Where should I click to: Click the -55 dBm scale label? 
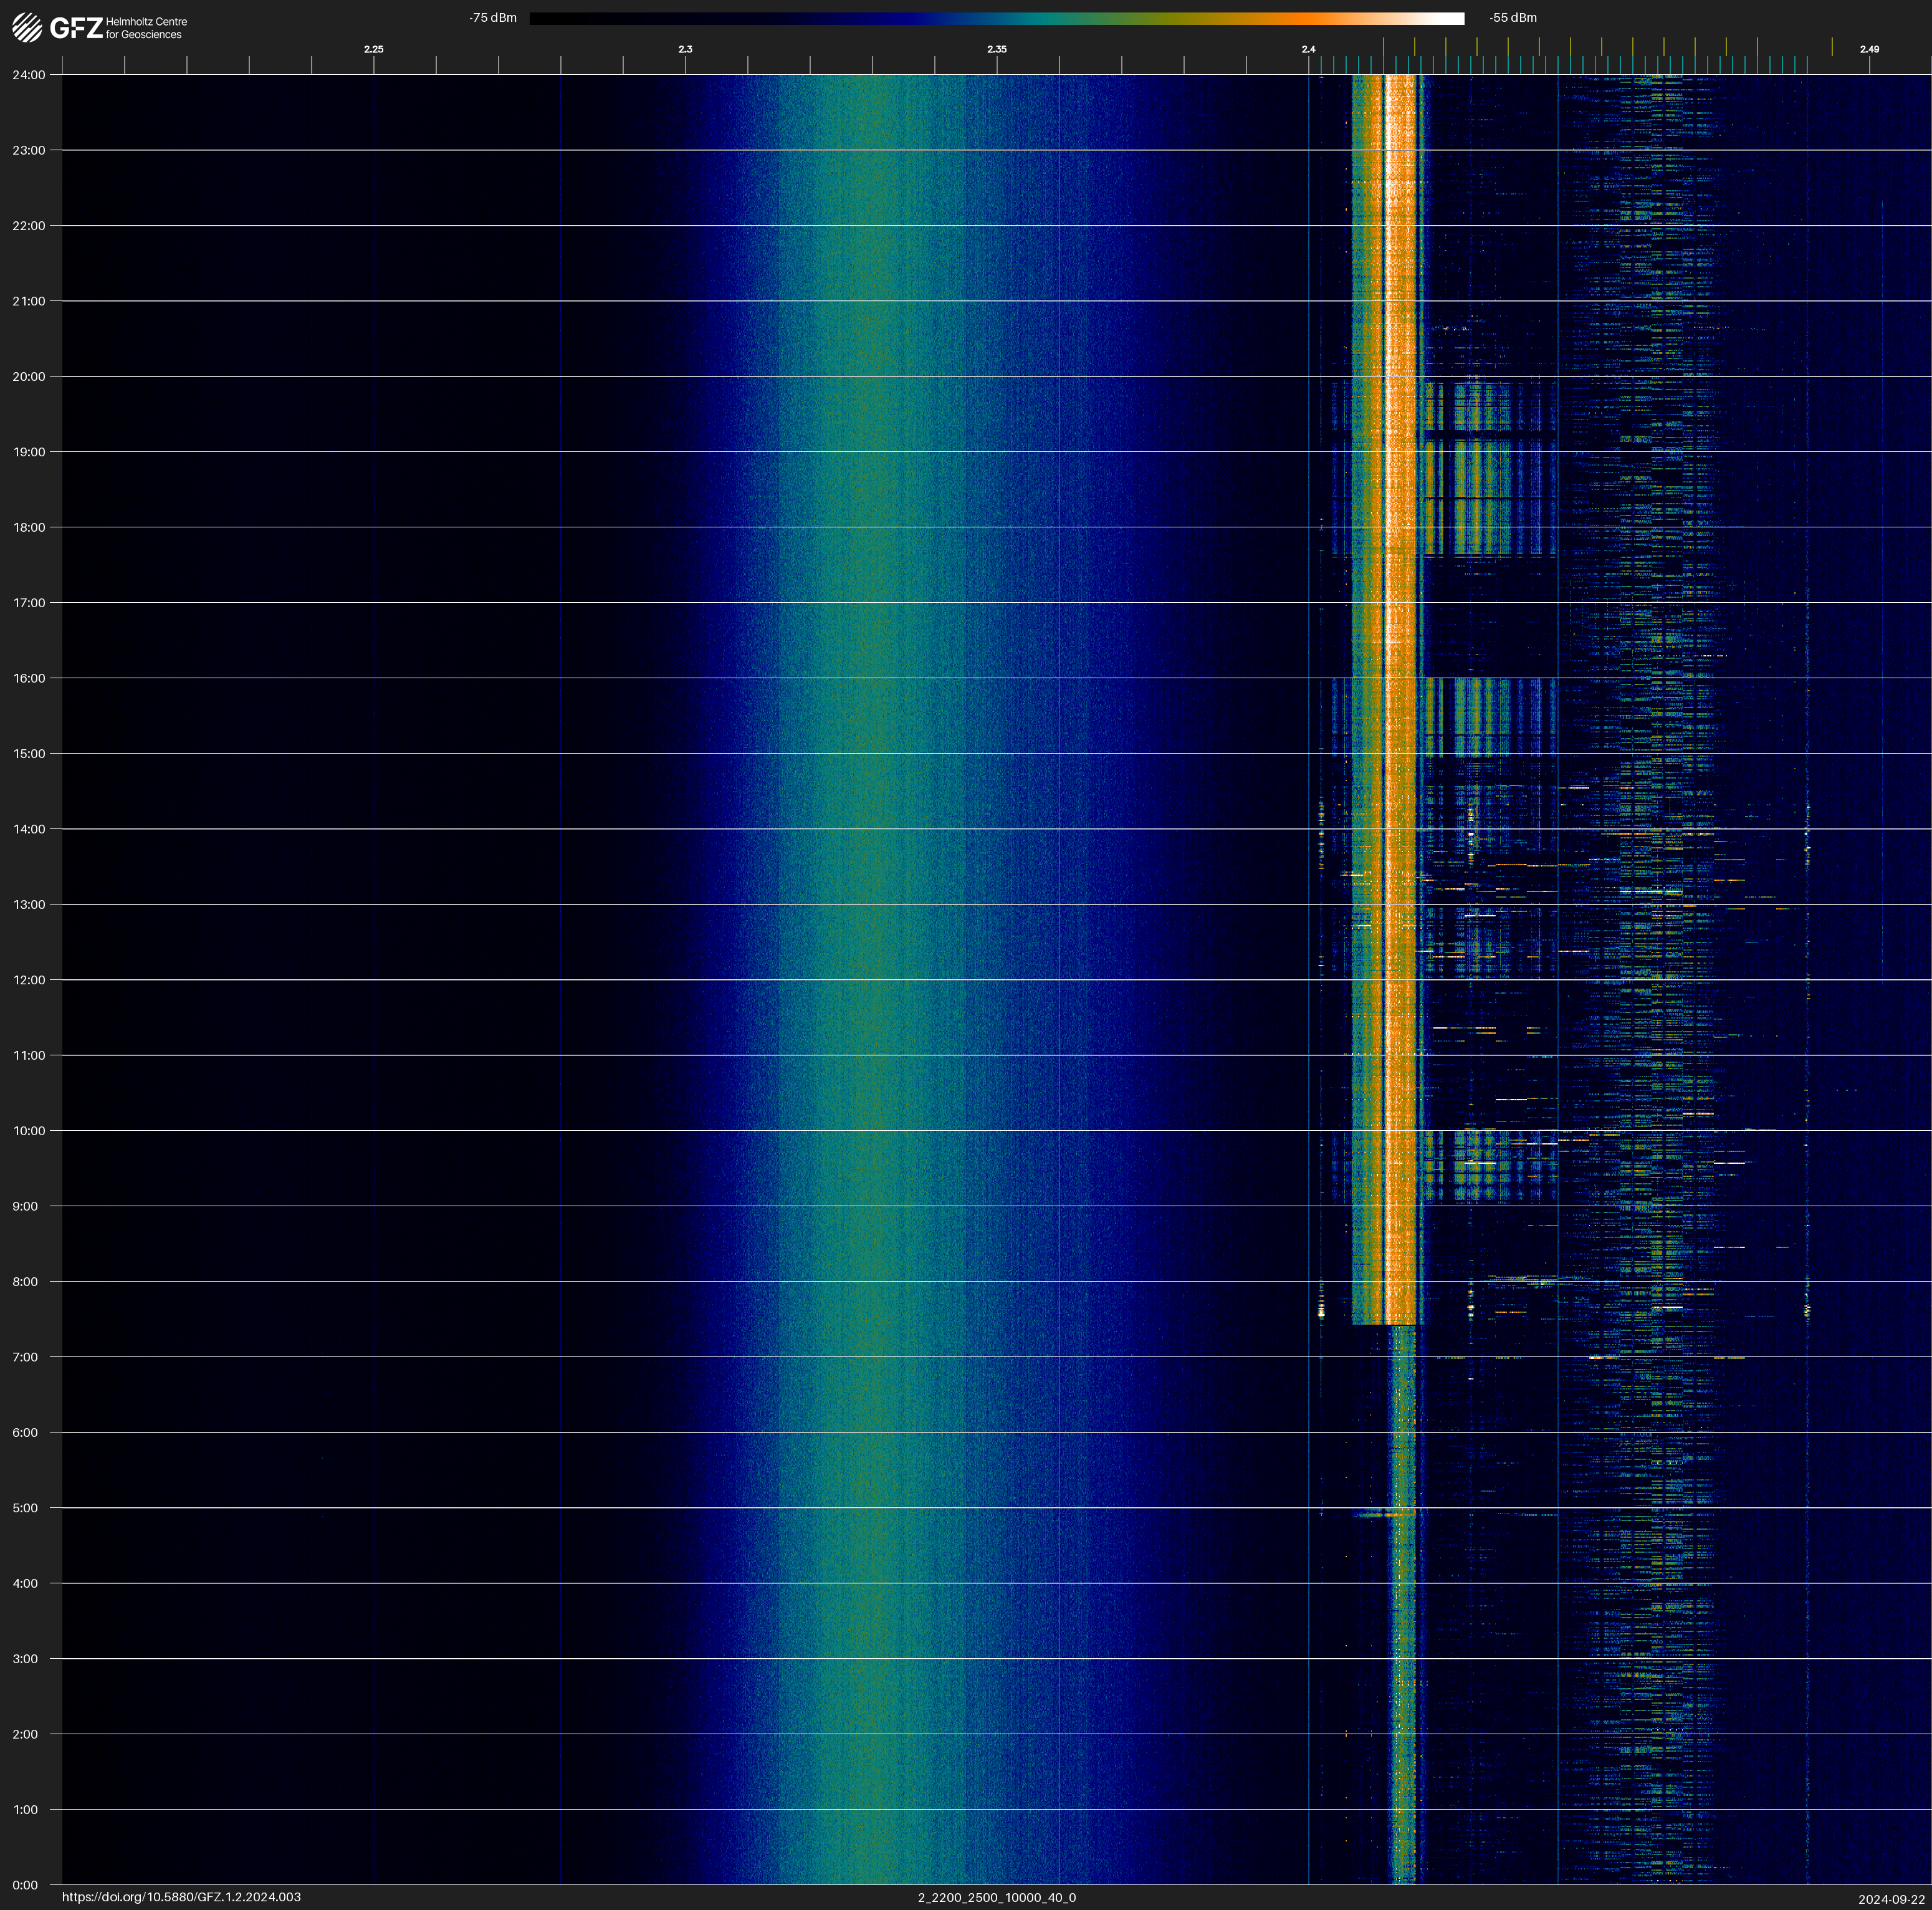tap(1513, 18)
